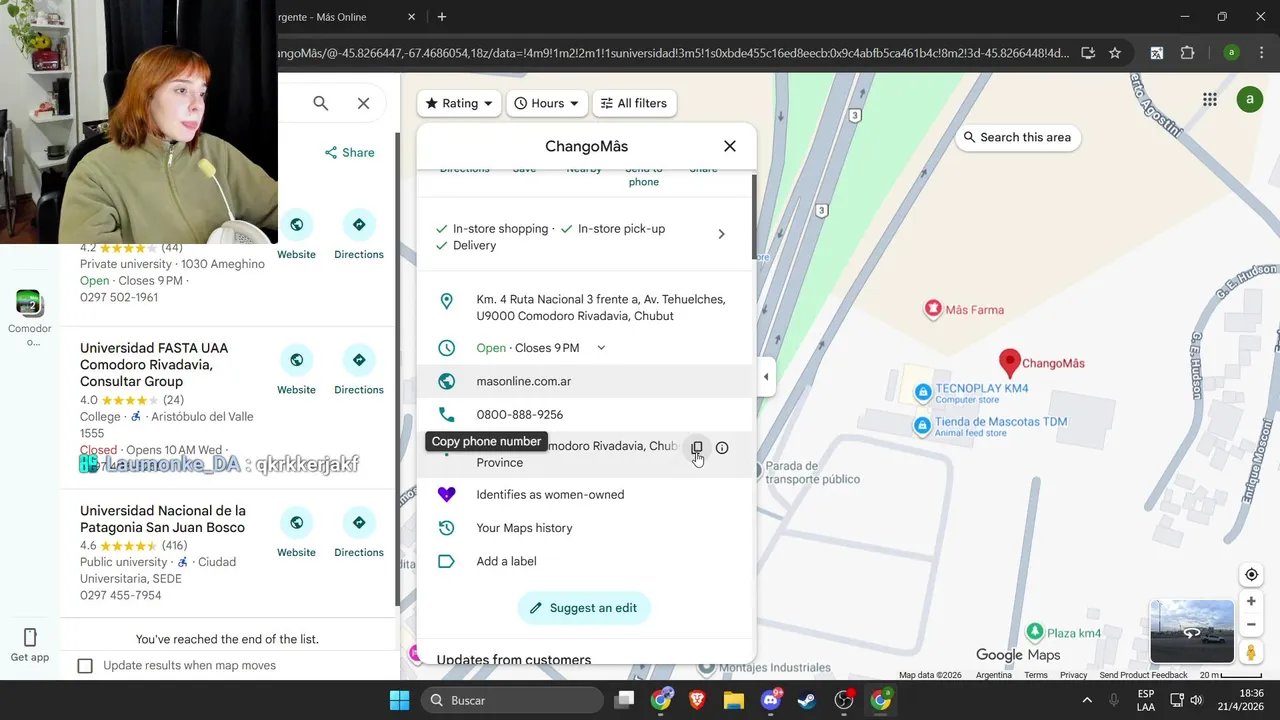Image resolution: width=1280 pixels, height=720 pixels.
Task: Open the Comodoro saved item in sidebar
Action: [x=29, y=317]
